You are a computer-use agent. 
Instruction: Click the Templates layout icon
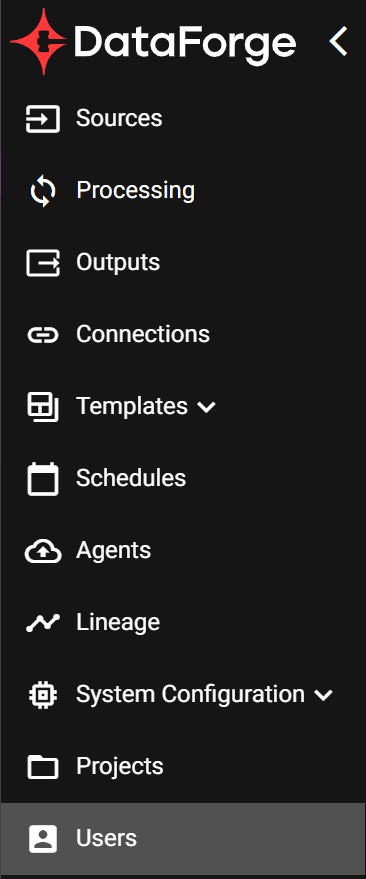(x=43, y=407)
